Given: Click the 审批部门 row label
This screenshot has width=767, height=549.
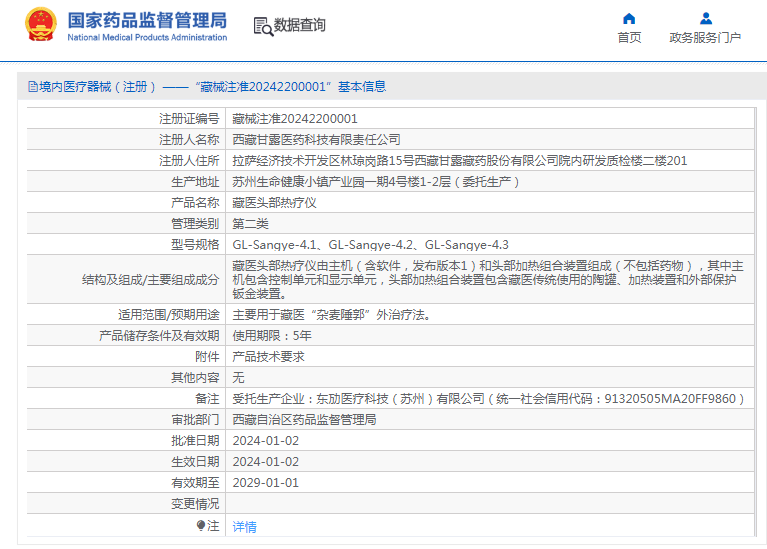Looking at the screenshot, I should coord(195,420).
